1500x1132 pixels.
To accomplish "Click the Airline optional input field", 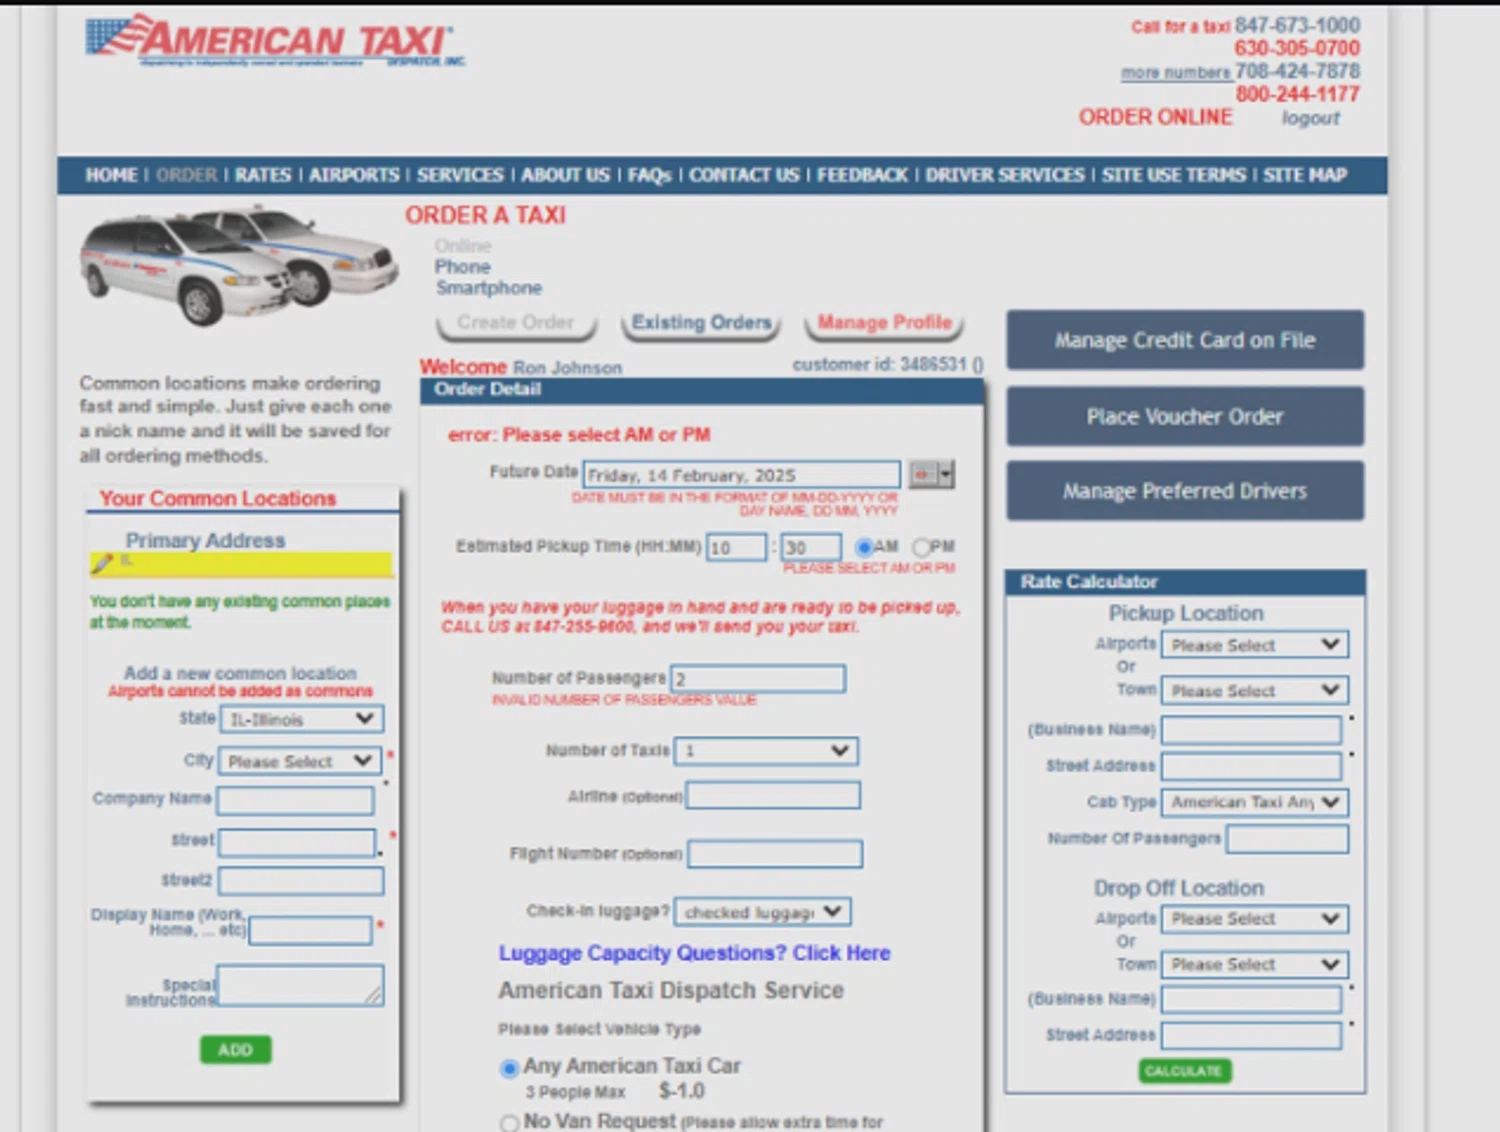I will [x=773, y=796].
